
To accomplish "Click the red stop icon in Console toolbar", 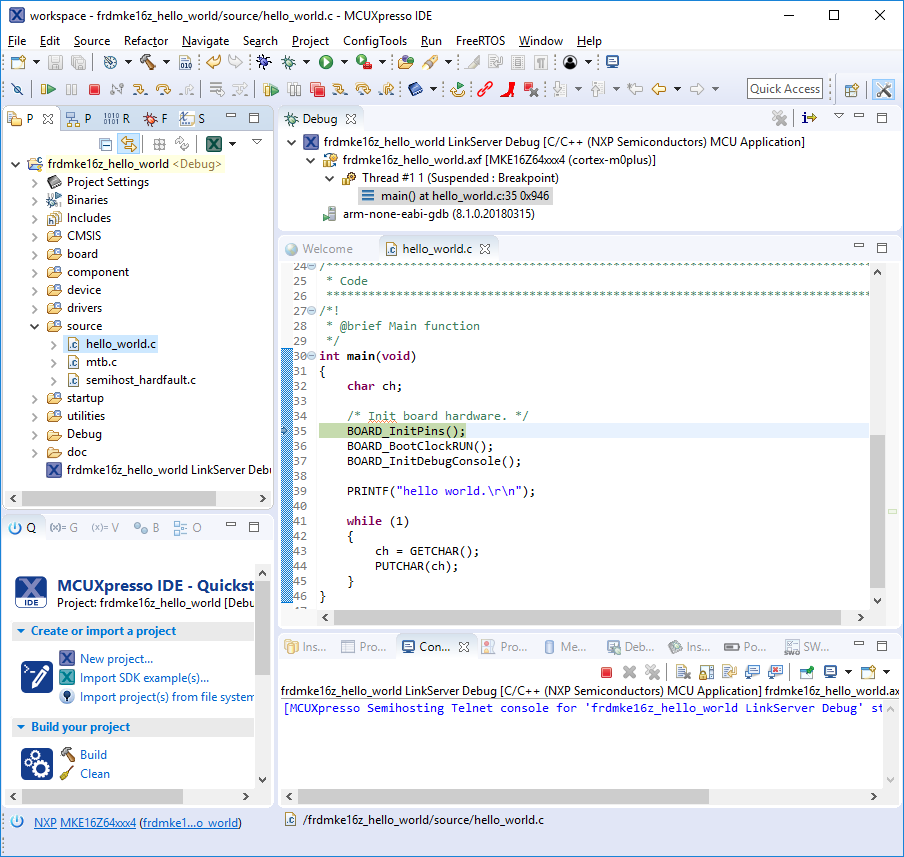I will coord(606,672).
